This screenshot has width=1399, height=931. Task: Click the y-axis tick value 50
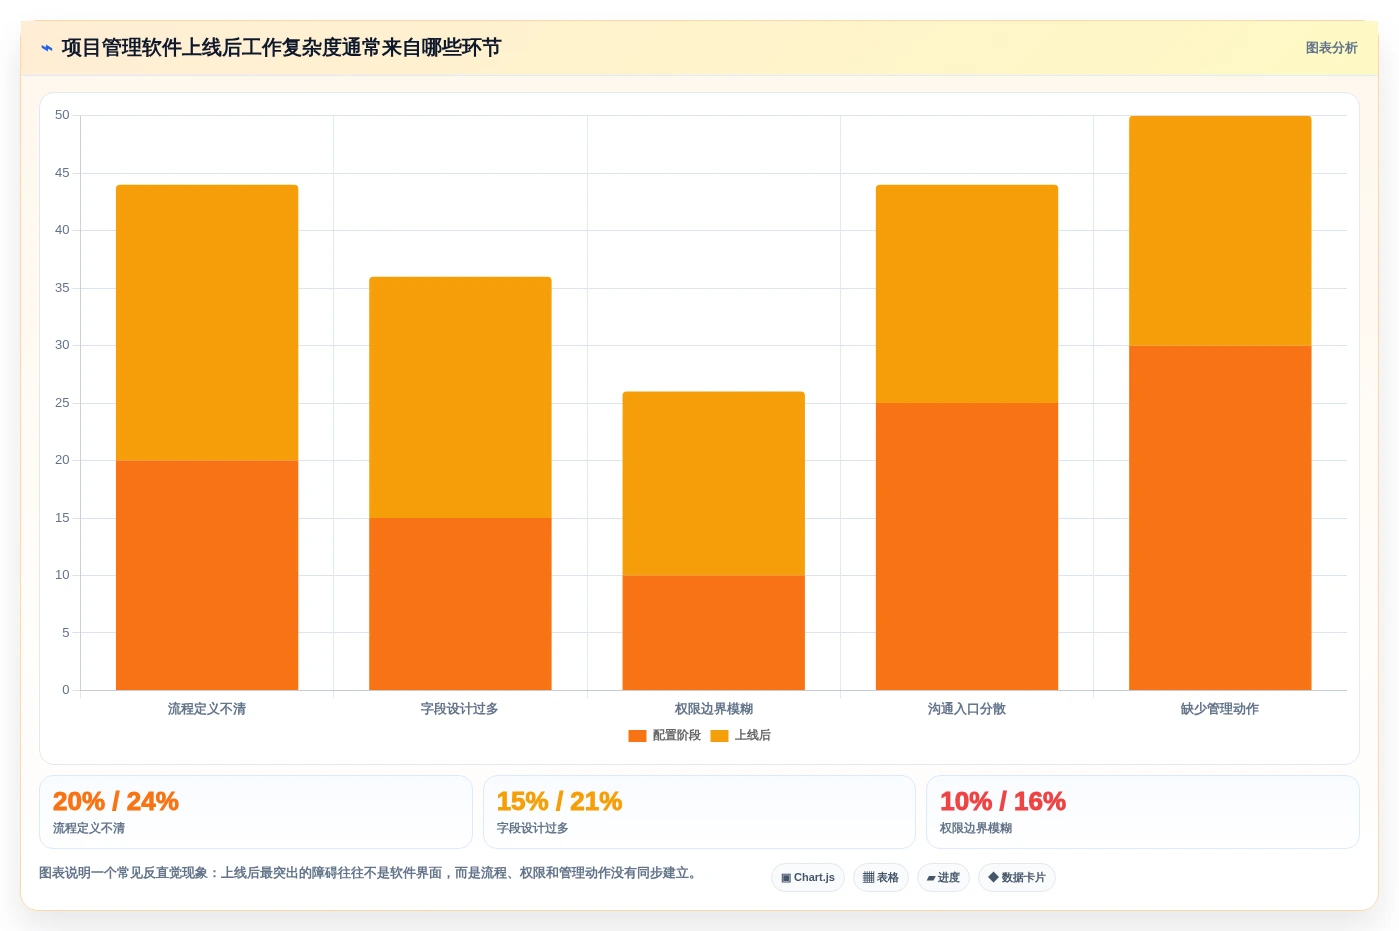pyautogui.click(x=62, y=115)
